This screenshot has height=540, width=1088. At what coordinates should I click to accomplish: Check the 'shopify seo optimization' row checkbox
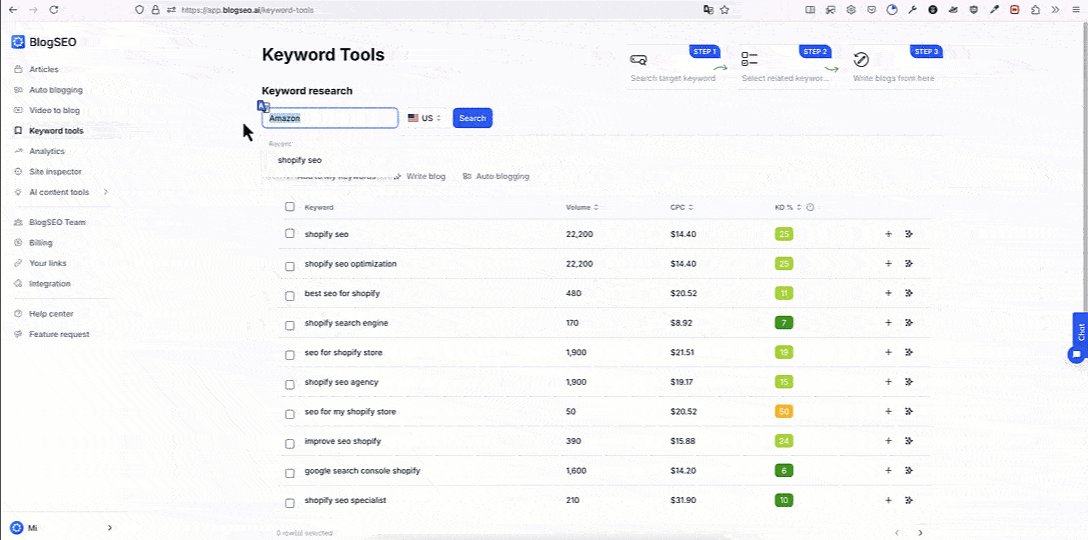290,266
